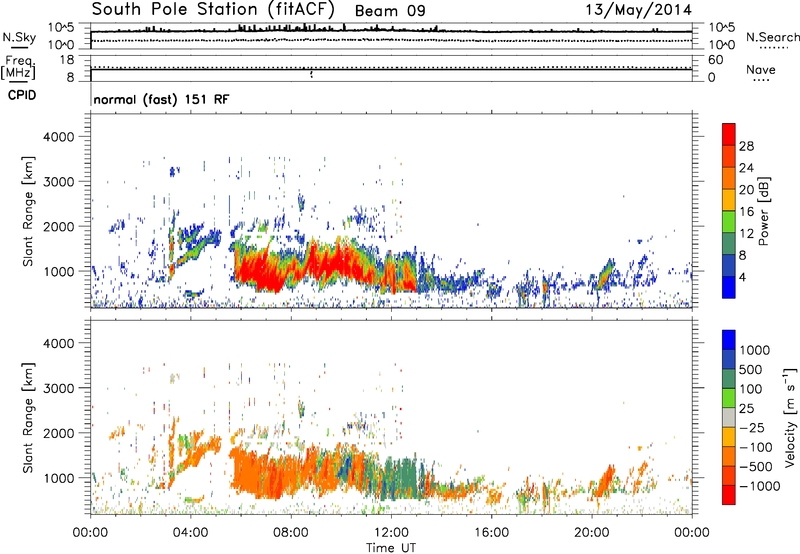Click the 12:00 time tick label
800x554 pixels.
click(391, 533)
